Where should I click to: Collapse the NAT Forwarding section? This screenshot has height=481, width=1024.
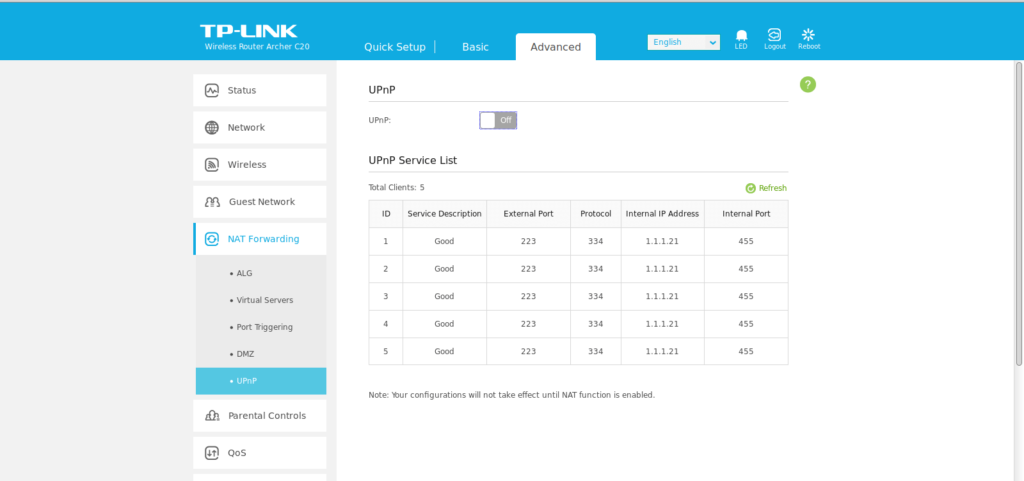[260, 239]
